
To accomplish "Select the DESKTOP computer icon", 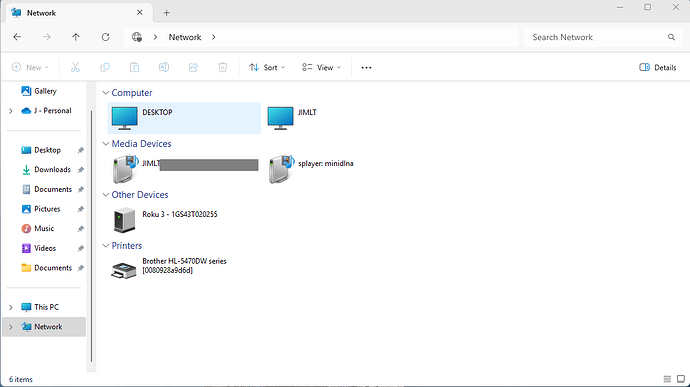I will point(125,118).
